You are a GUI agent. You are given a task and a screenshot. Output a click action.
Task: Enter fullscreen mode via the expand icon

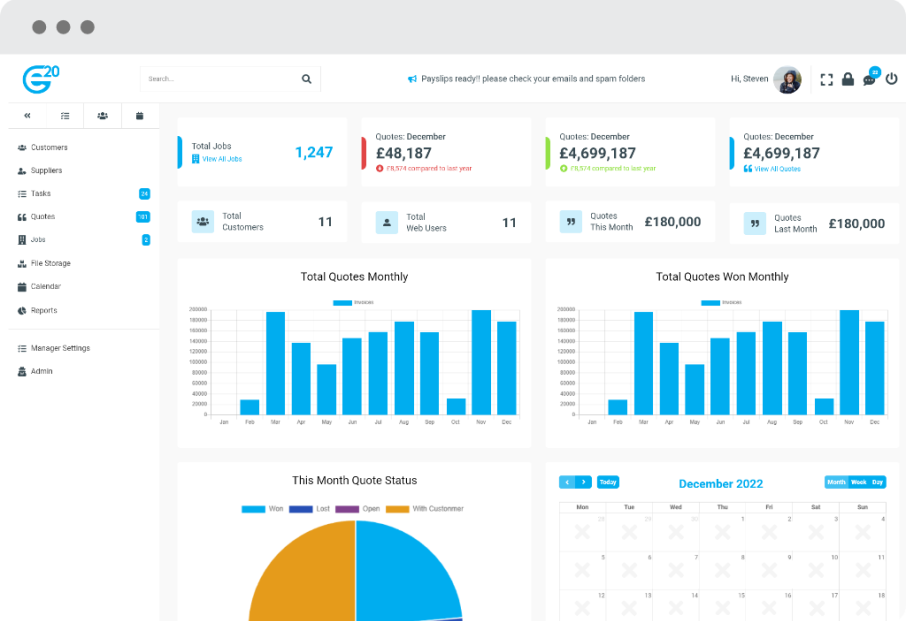click(x=826, y=79)
